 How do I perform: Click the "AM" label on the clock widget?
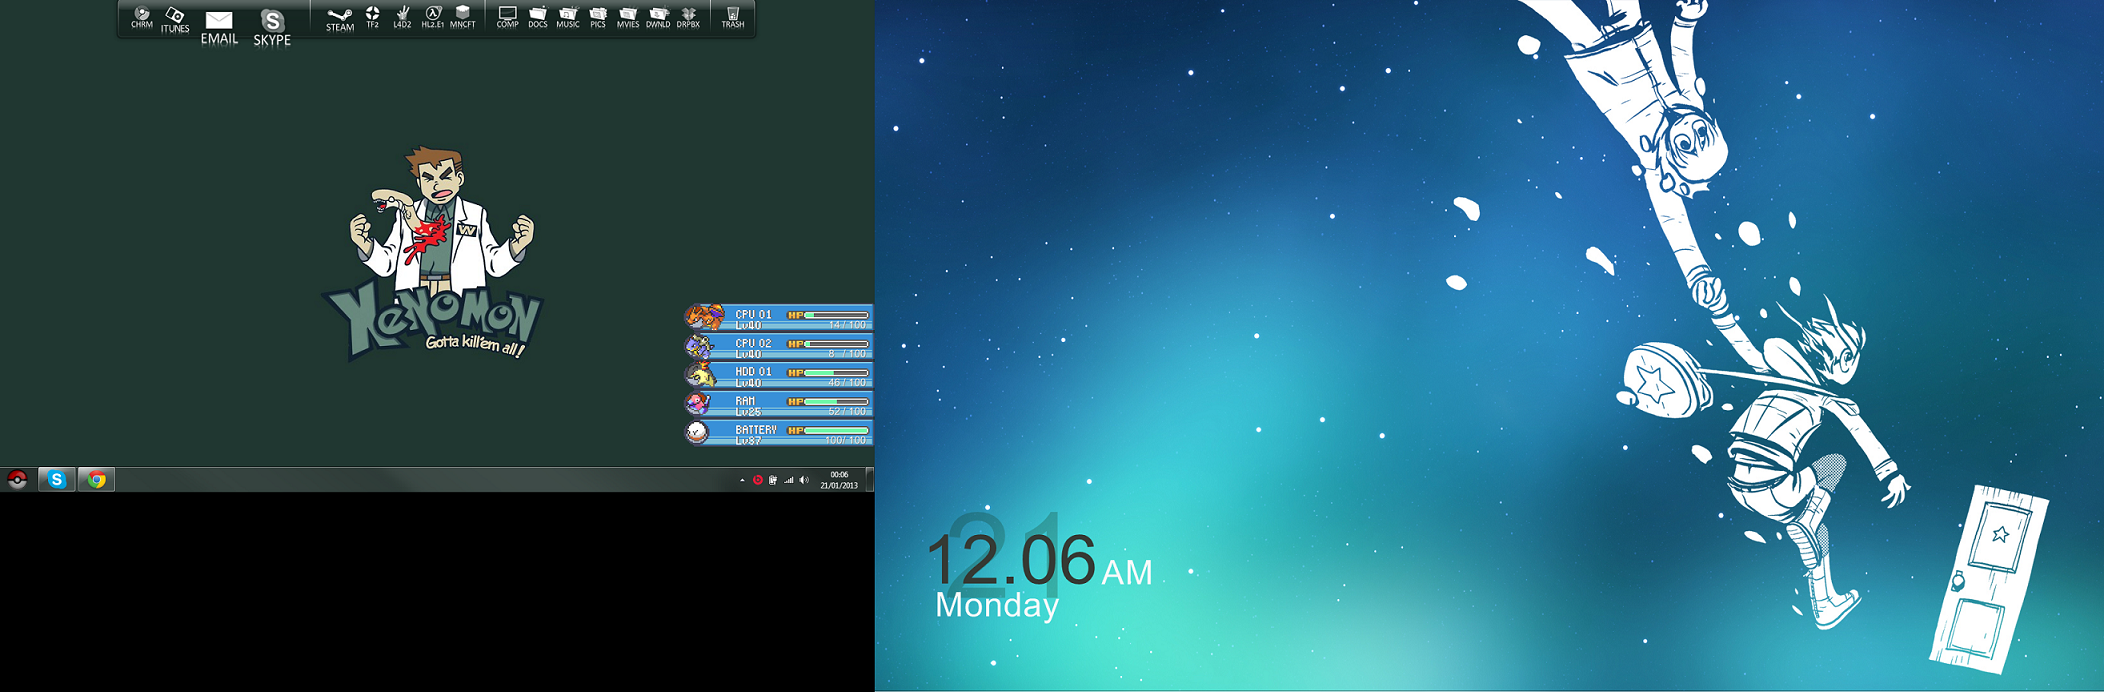click(1127, 573)
